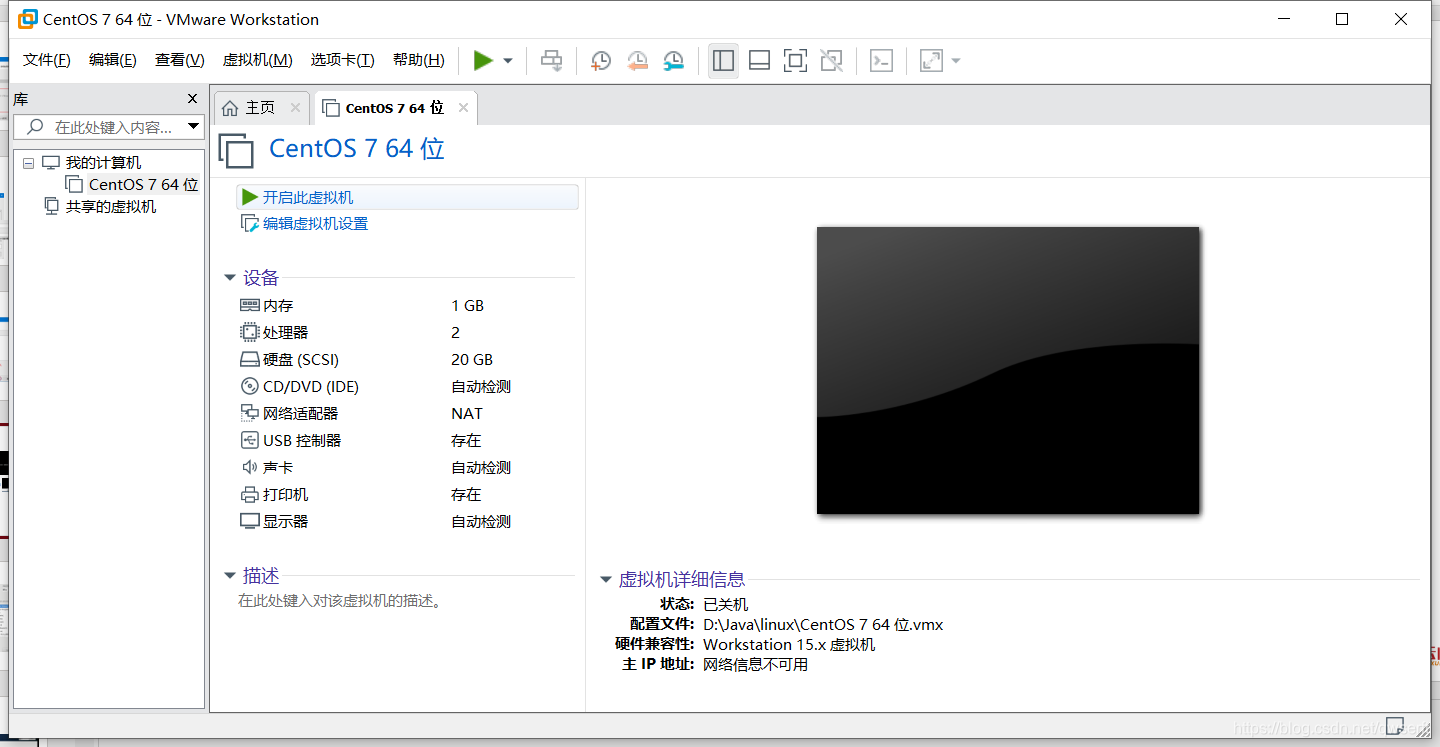Click the USB 控制器 device icon
The width and height of the screenshot is (1440, 747).
(x=250, y=441)
